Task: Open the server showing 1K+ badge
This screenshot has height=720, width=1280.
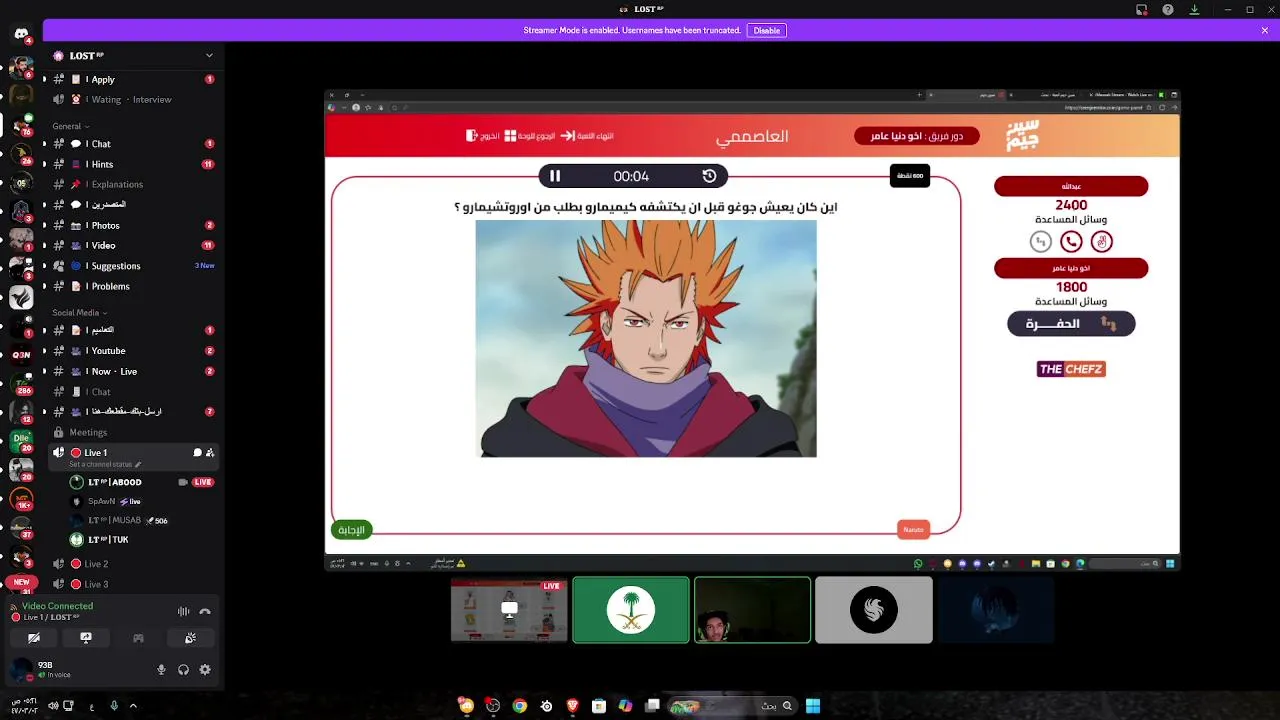Action: point(21,498)
